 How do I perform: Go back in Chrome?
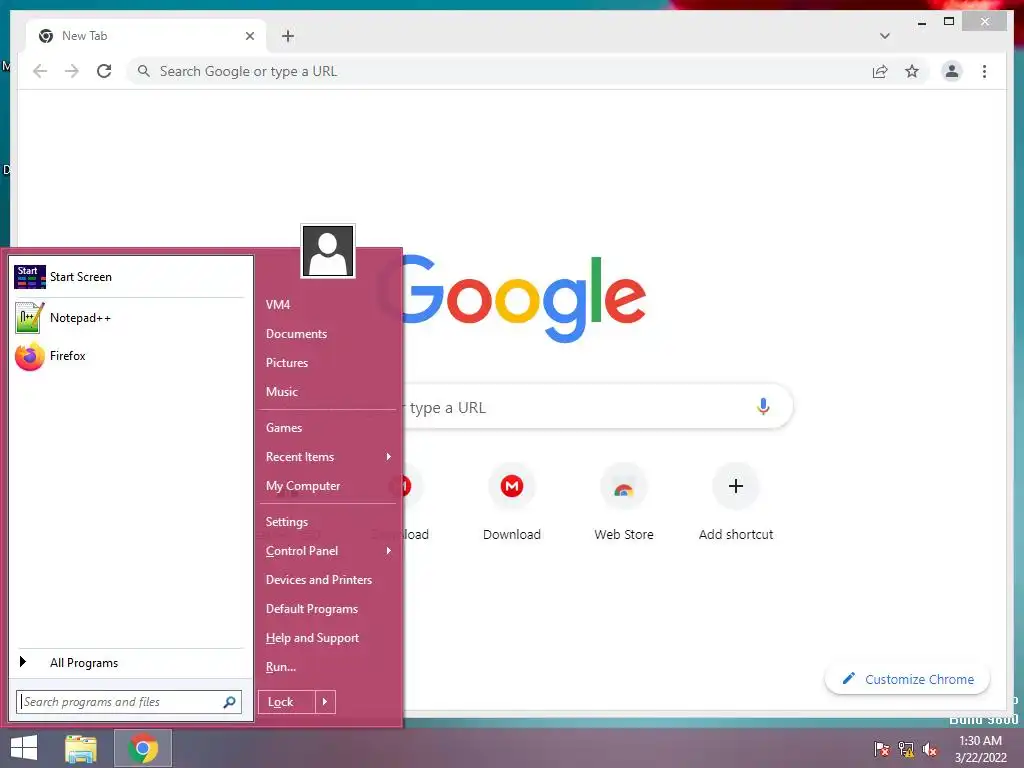click(40, 71)
